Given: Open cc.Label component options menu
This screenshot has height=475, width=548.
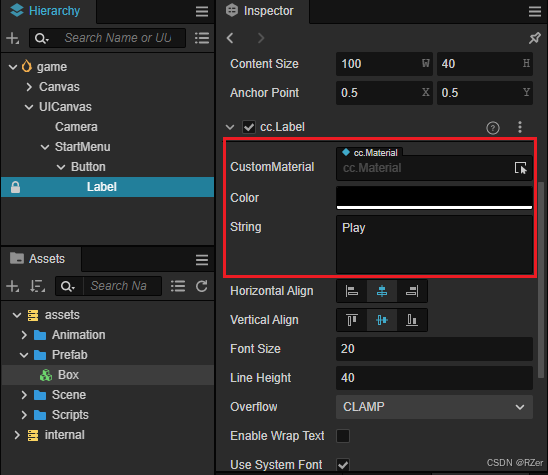Looking at the screenshot, I should [520, 127].
